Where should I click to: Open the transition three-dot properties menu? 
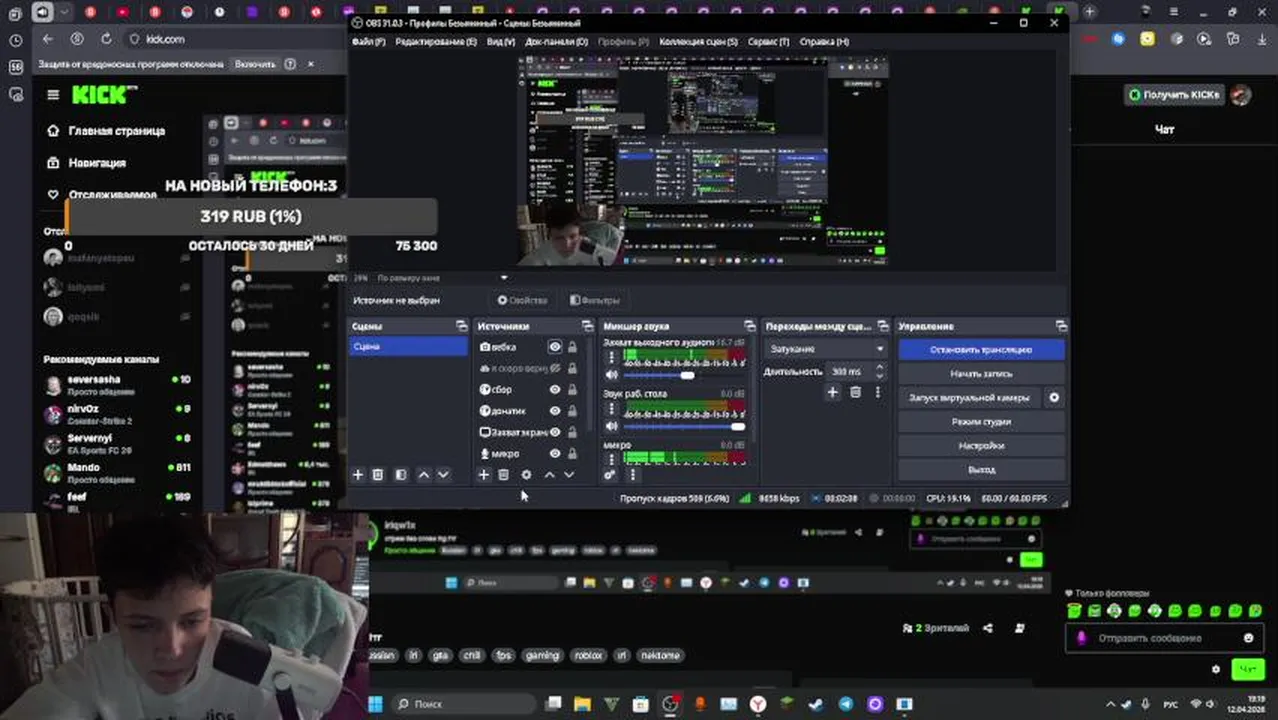click(x=877, y=393)
